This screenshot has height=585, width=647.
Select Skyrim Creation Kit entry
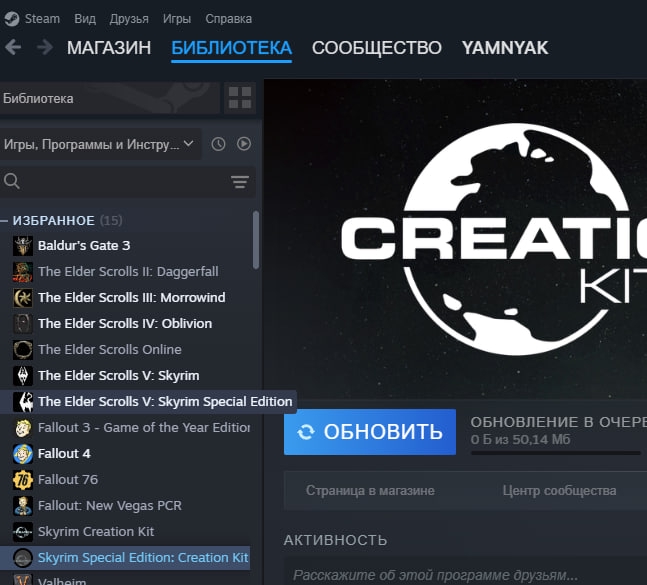point(96,532)
